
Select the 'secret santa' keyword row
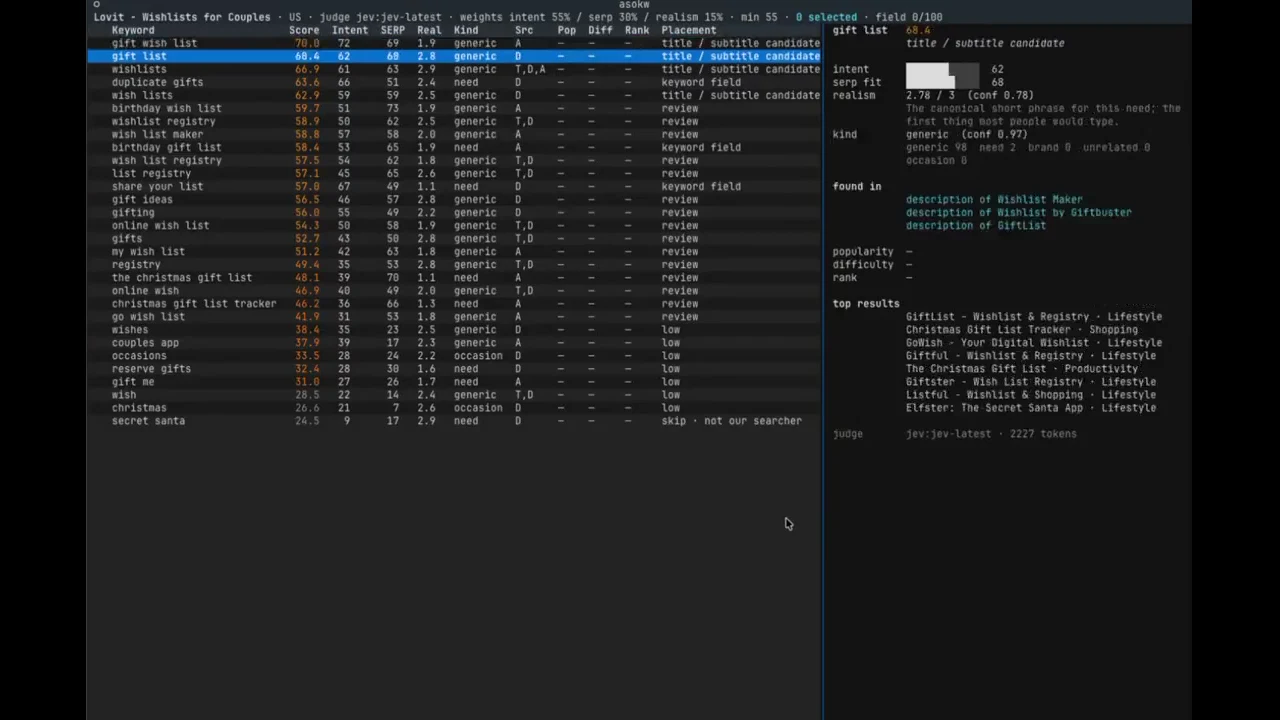tap(454, 420)
